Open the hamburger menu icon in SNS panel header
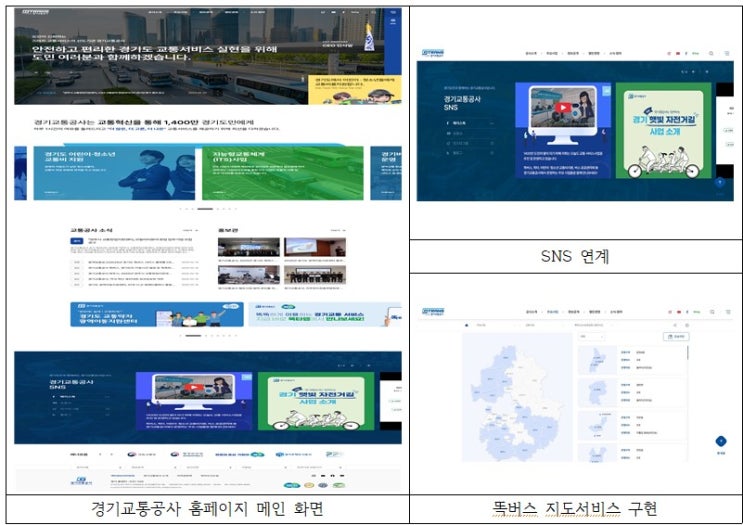 coord(727,54)
